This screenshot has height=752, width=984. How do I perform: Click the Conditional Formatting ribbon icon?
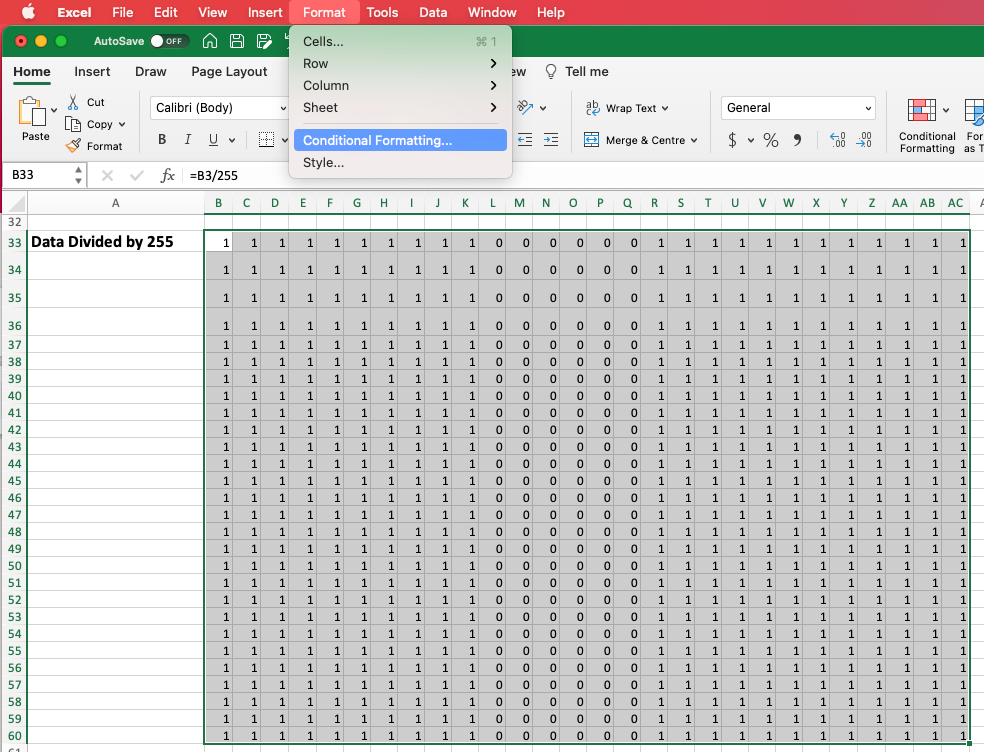921,111
